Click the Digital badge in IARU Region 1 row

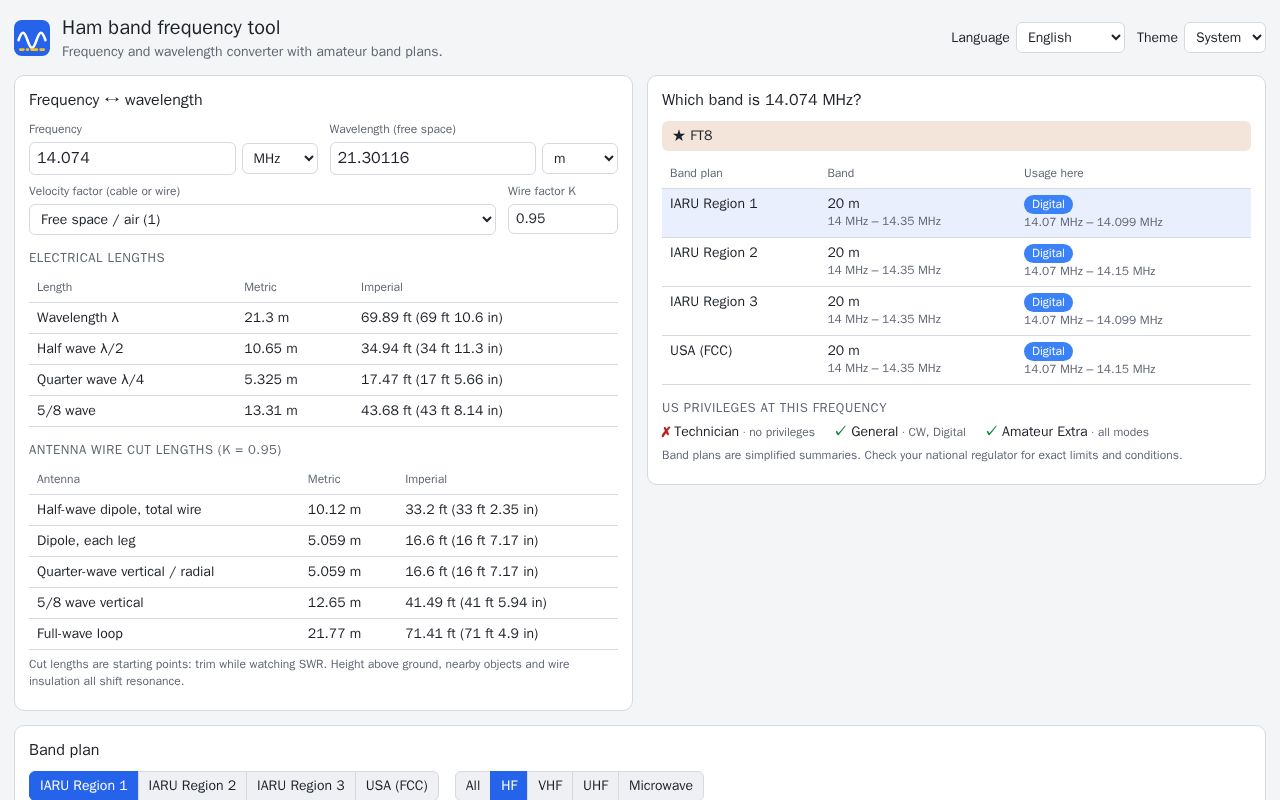(x=1048, y=204)
